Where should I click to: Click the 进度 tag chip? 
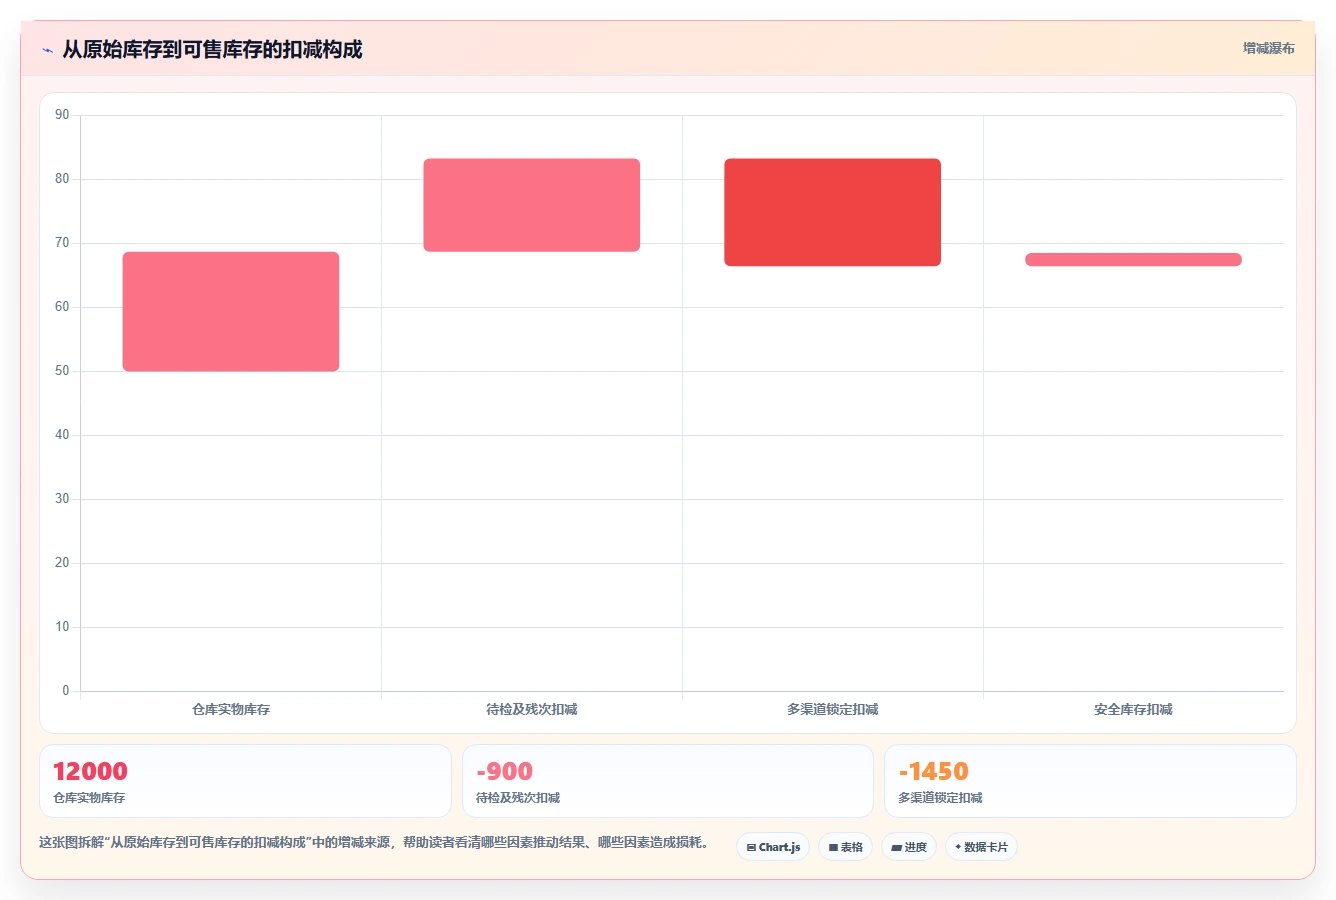tap(908, 847)
